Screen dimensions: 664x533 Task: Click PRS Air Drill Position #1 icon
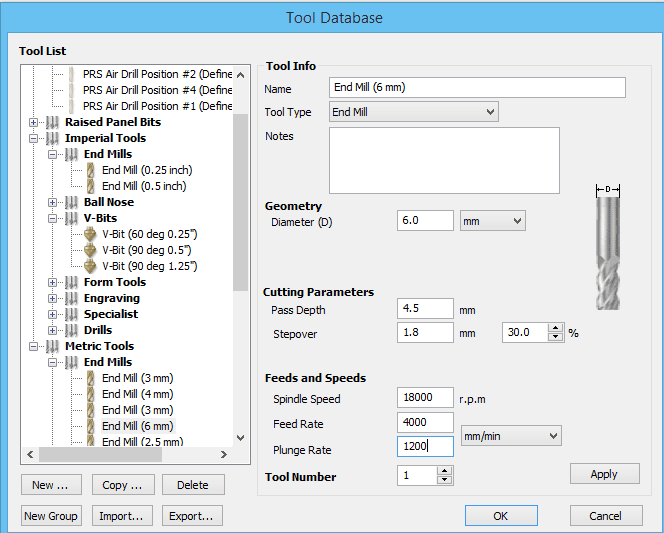71,106
